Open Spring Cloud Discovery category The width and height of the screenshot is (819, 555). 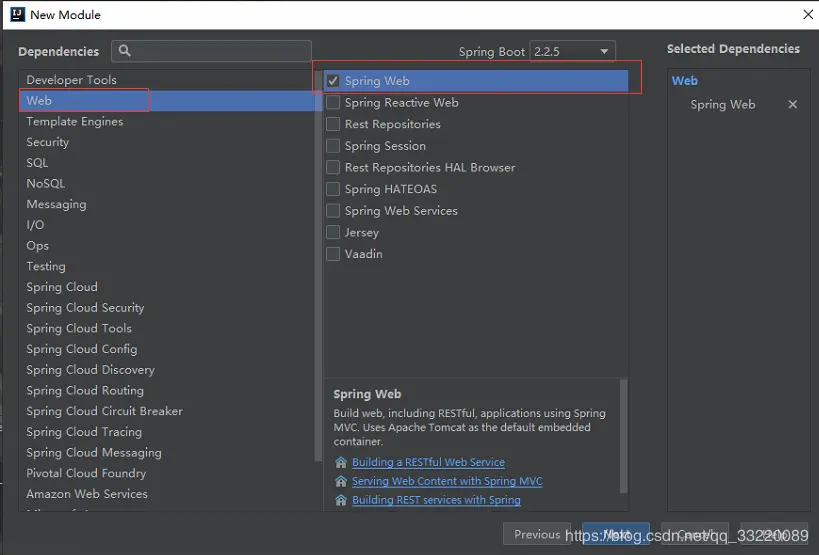pyautogui.click(x=167, y=370)
